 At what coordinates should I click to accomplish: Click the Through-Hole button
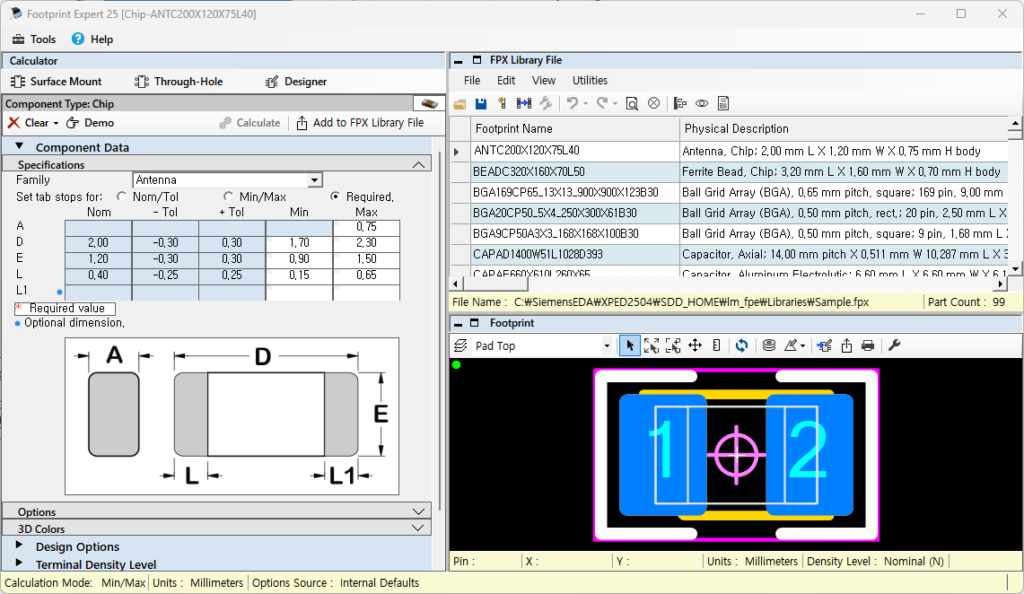point(179,82)
